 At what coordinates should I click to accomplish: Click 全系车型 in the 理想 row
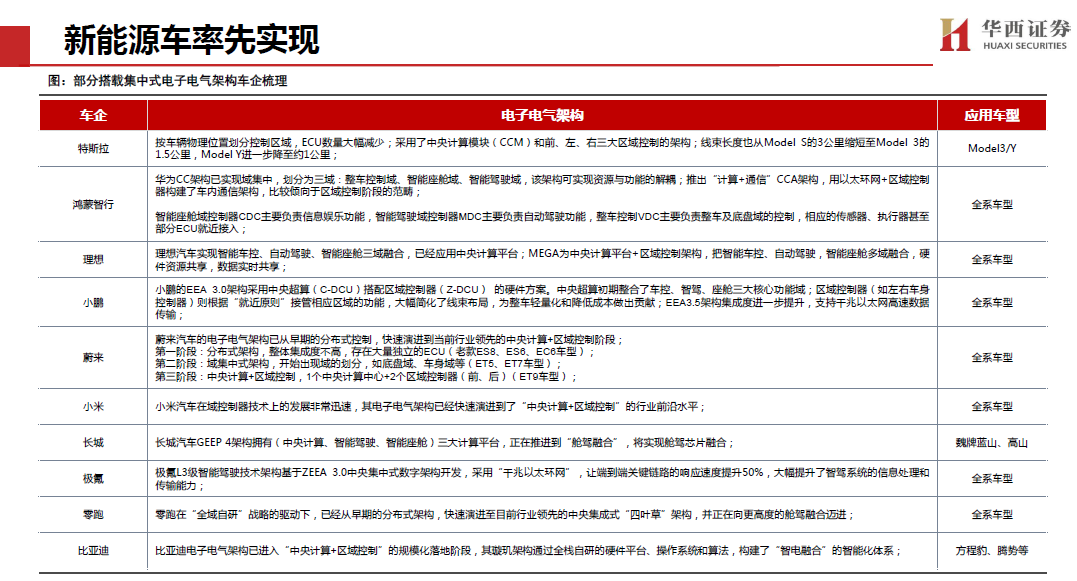[992, 260]
